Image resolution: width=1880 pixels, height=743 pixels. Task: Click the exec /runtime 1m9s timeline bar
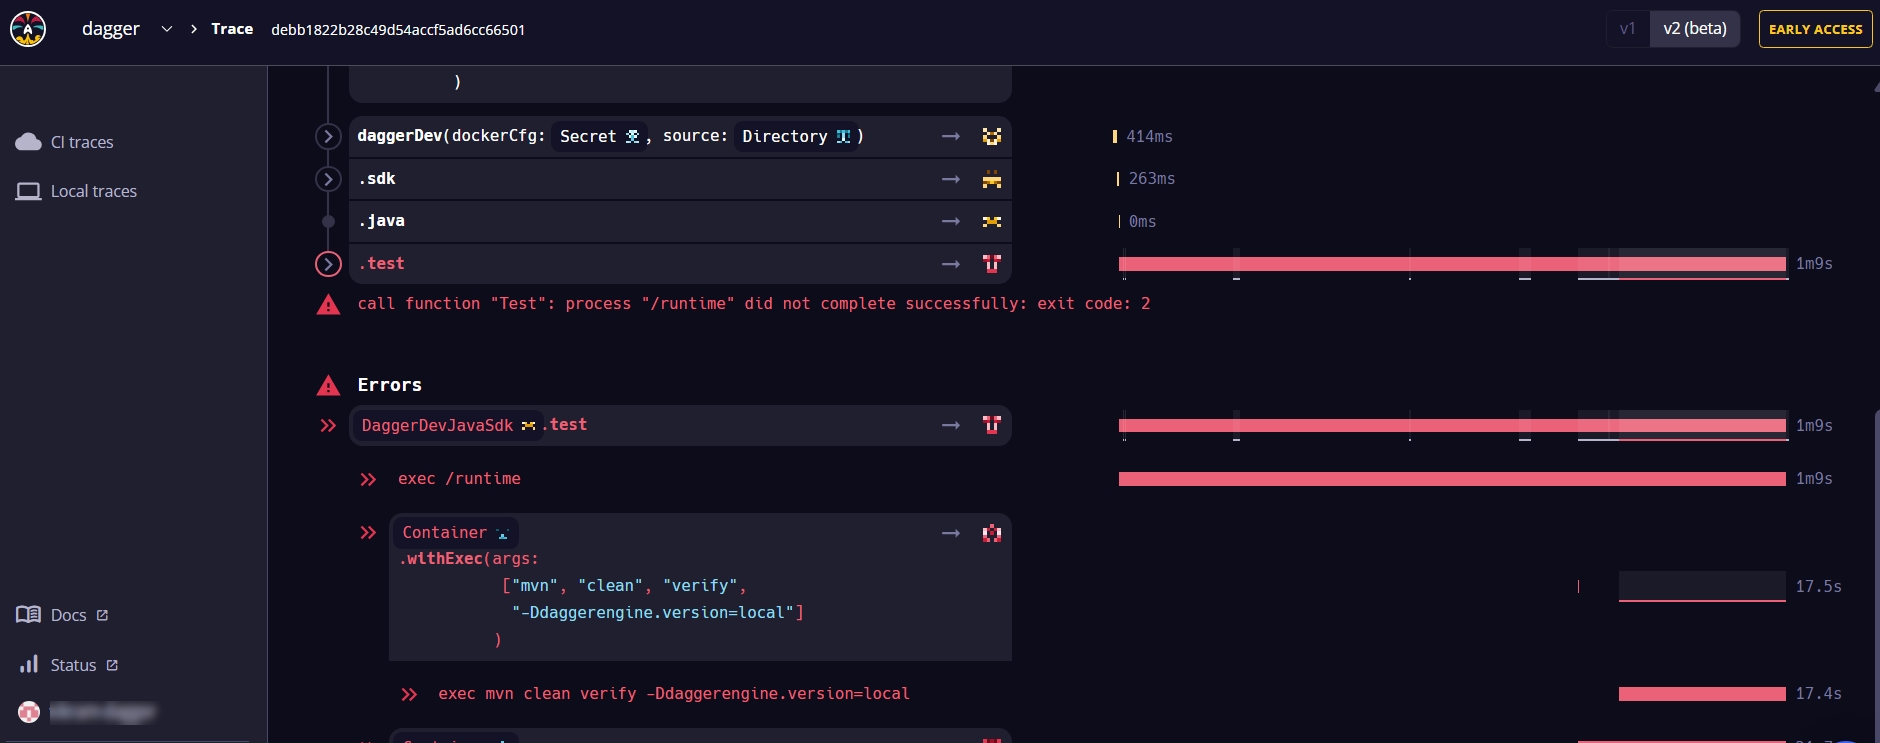coord(1452,479)
